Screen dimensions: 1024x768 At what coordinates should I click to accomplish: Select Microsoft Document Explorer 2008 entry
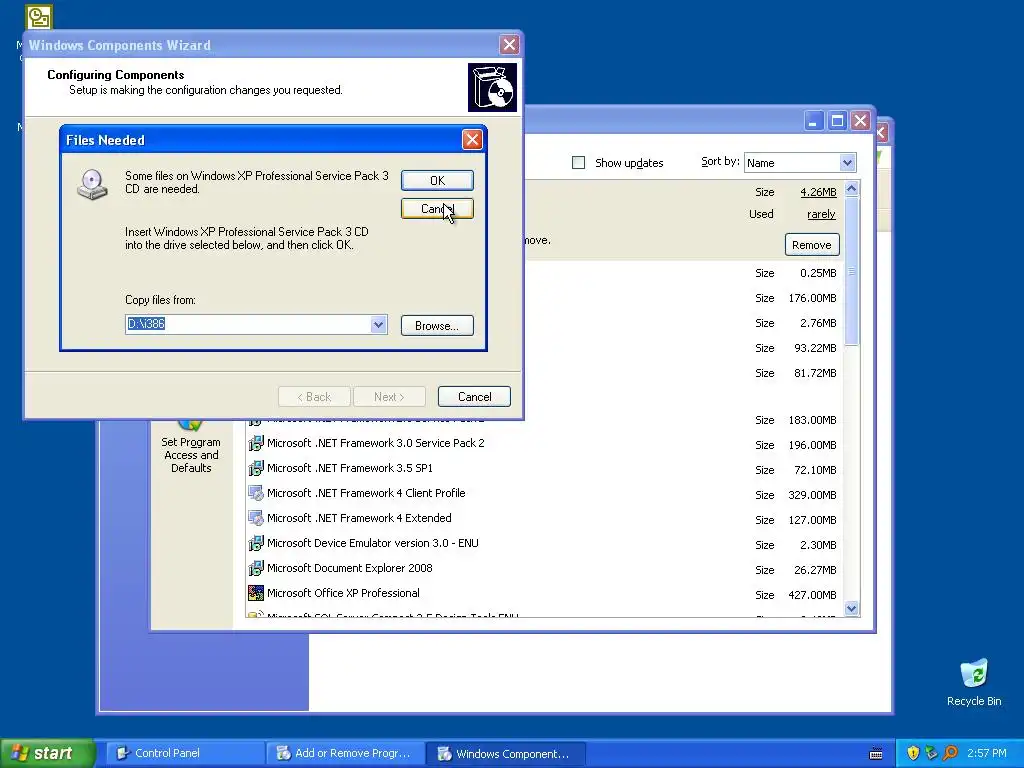[x=349, y=568]
